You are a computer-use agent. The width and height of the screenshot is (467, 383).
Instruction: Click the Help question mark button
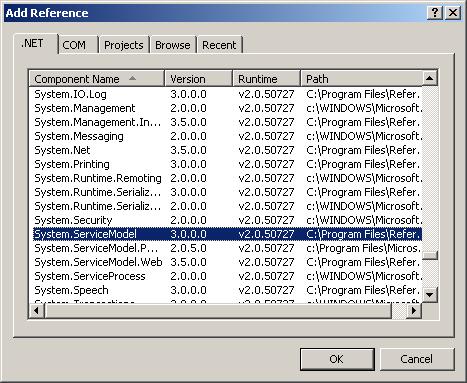click(x=435, y=13)
